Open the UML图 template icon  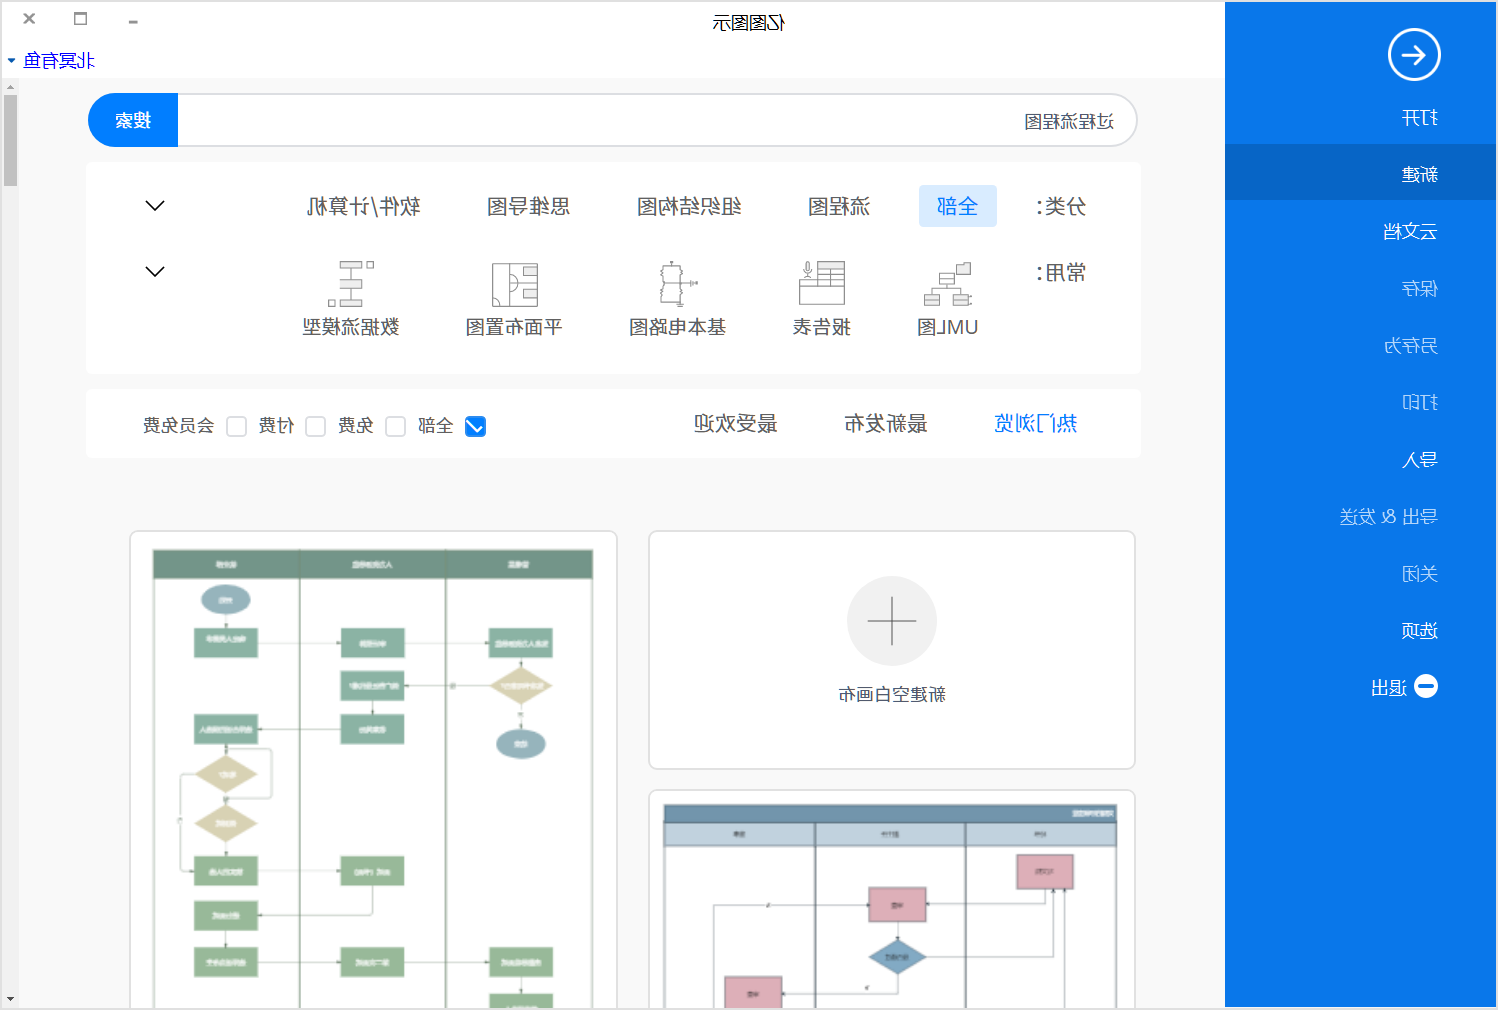947,284
